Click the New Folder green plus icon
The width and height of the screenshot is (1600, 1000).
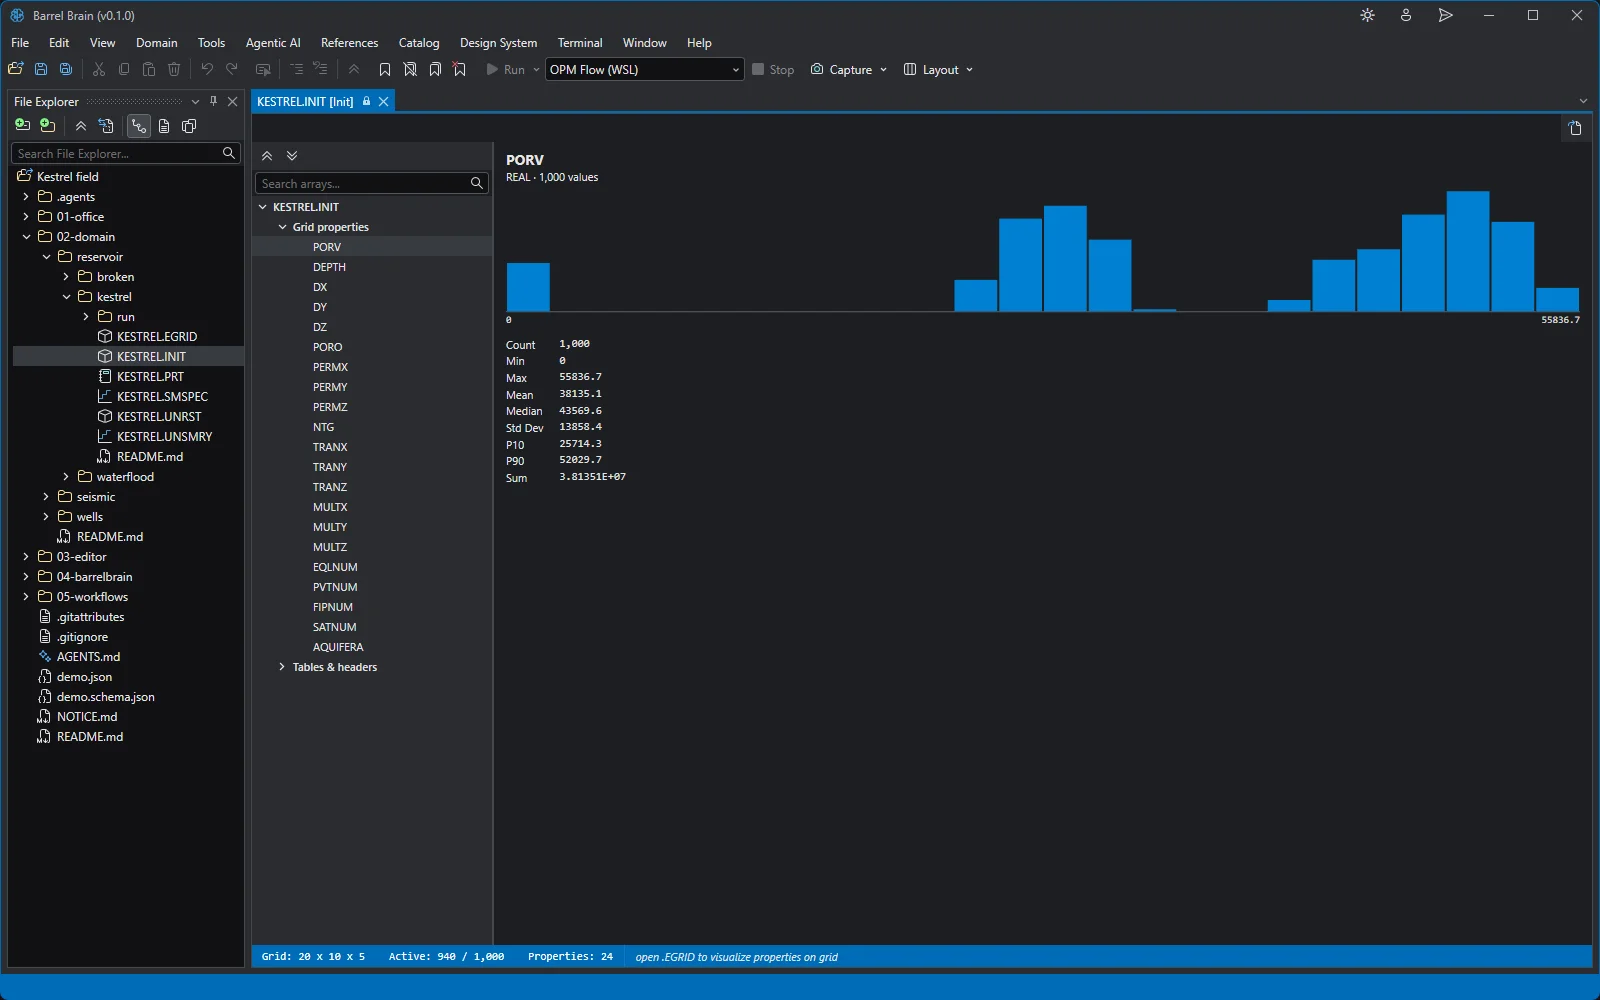pyautogui.click(x=47, y=125)
